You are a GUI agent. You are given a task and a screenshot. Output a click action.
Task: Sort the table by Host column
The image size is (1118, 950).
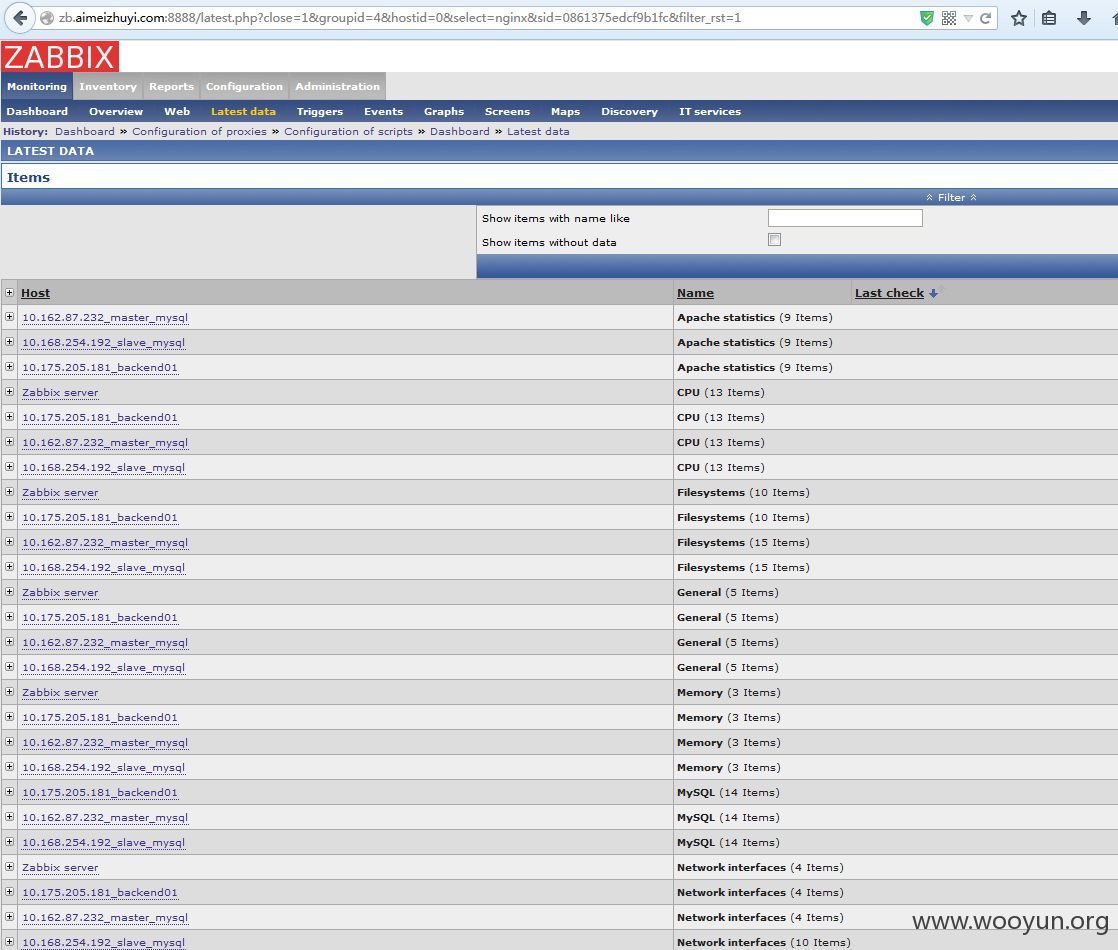point(35,293)
